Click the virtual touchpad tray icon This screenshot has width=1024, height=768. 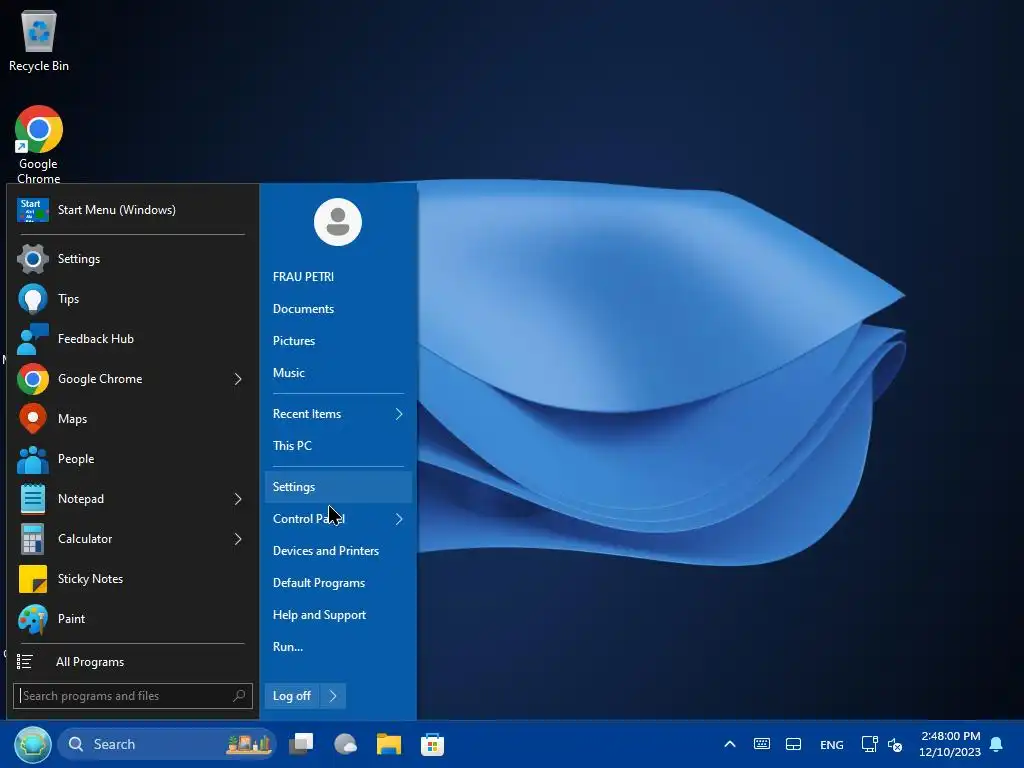(793, 744)
